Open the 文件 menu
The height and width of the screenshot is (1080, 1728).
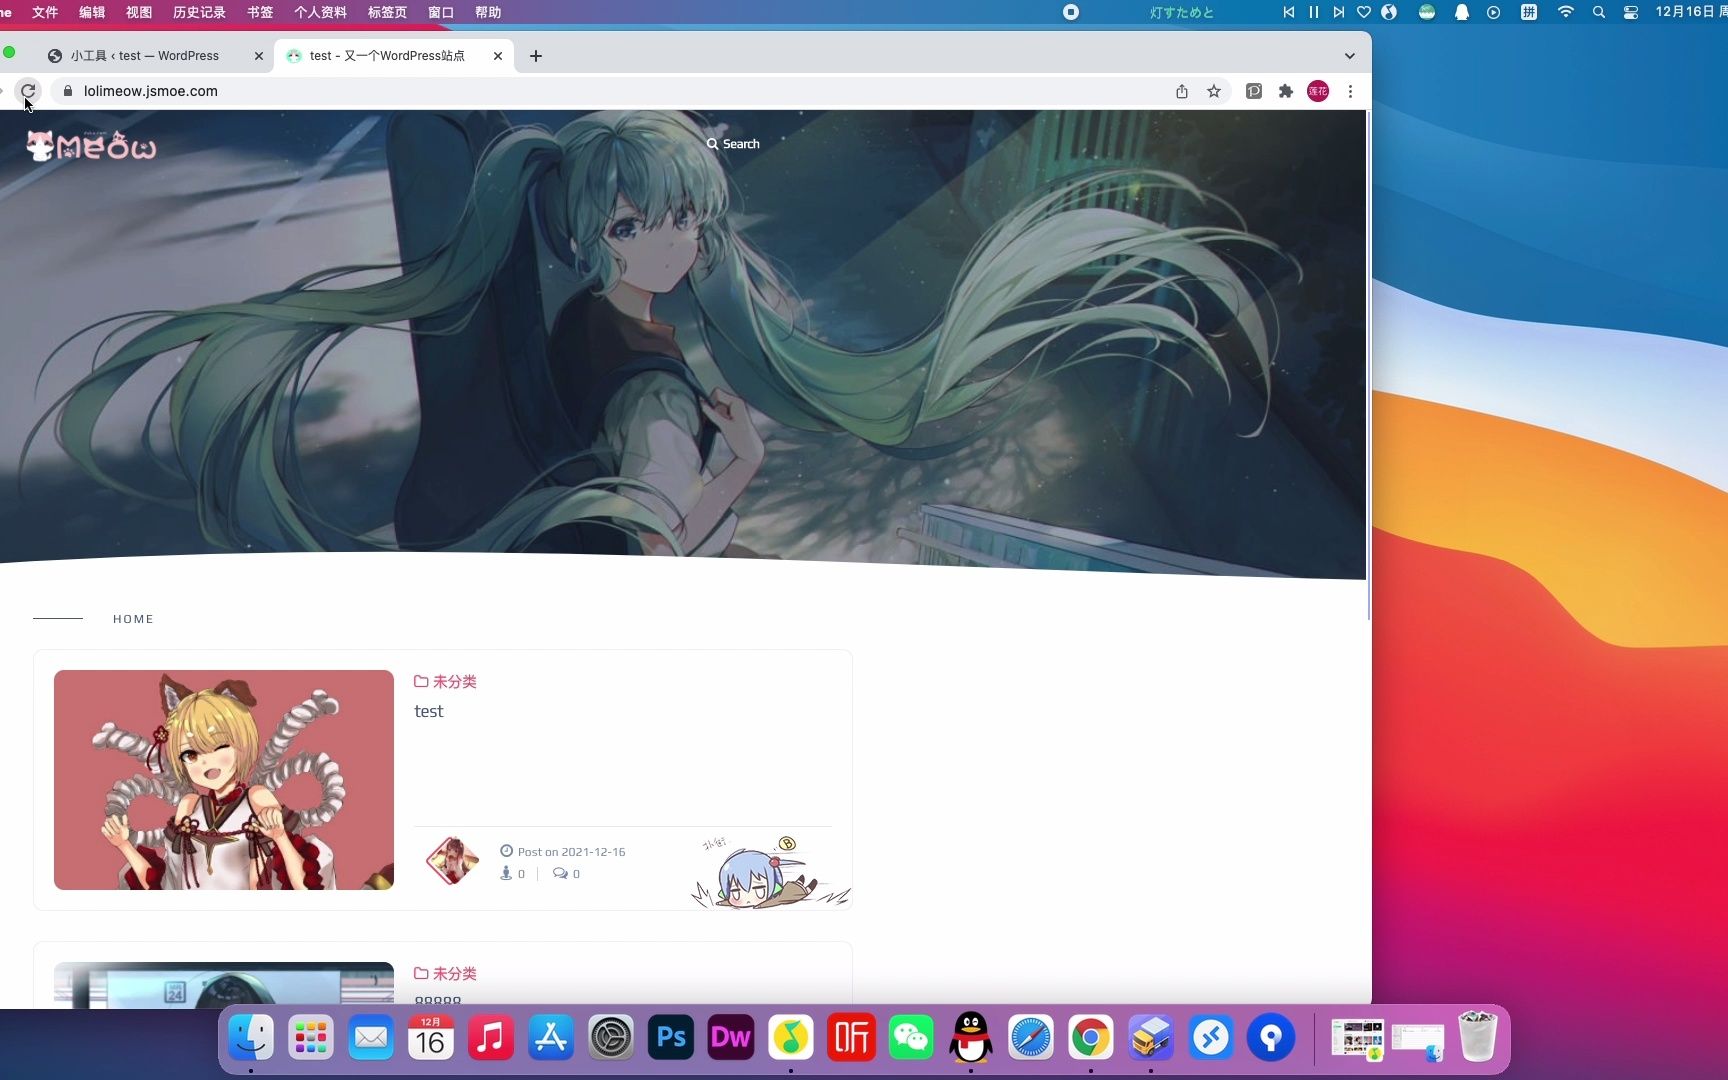45,12
